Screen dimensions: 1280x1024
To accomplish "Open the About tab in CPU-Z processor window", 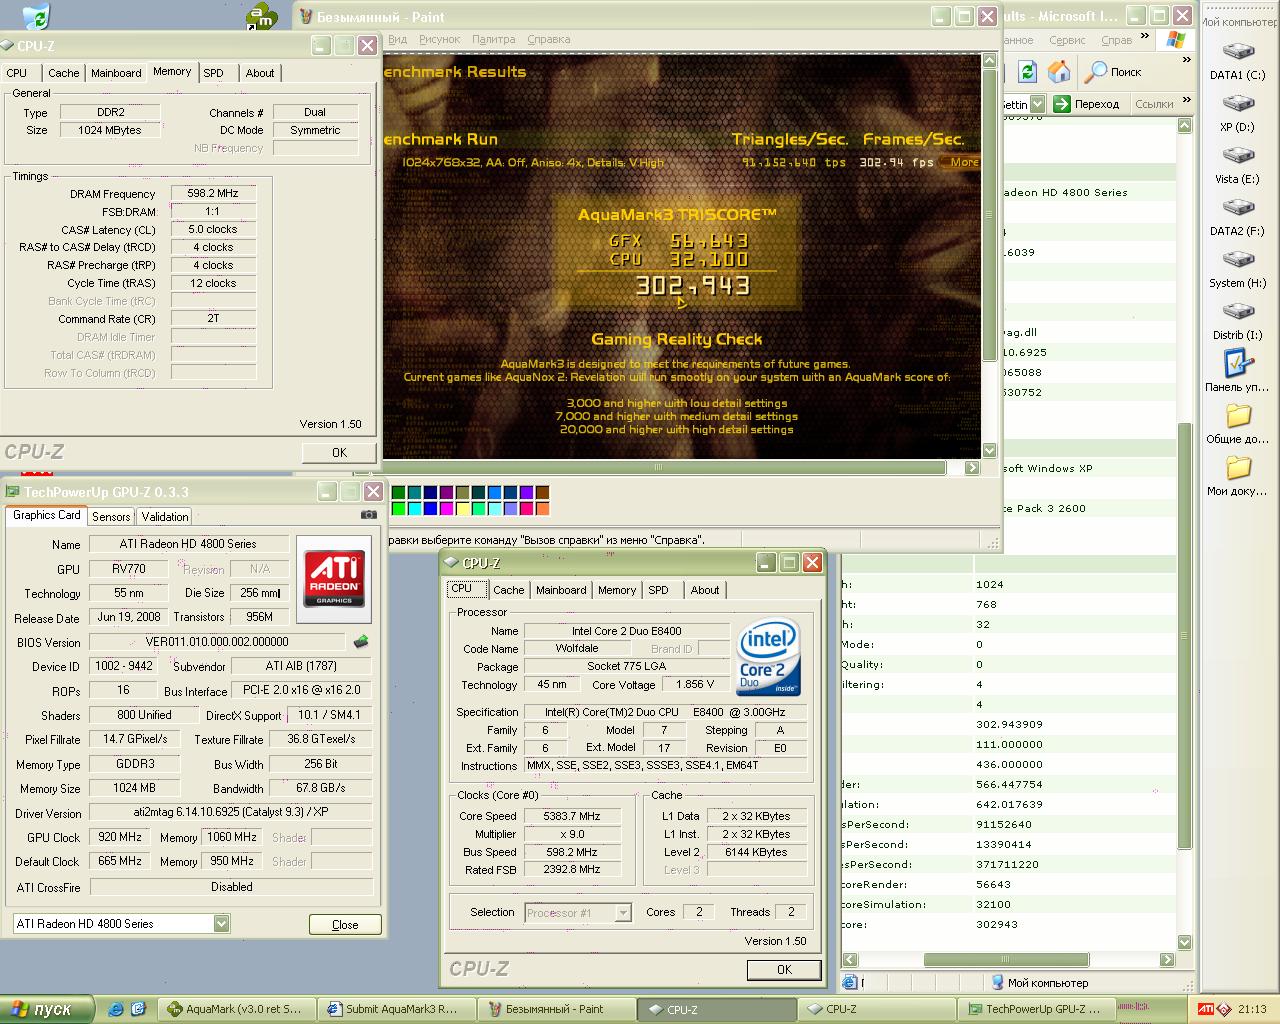I will click(x=705, y=590).
